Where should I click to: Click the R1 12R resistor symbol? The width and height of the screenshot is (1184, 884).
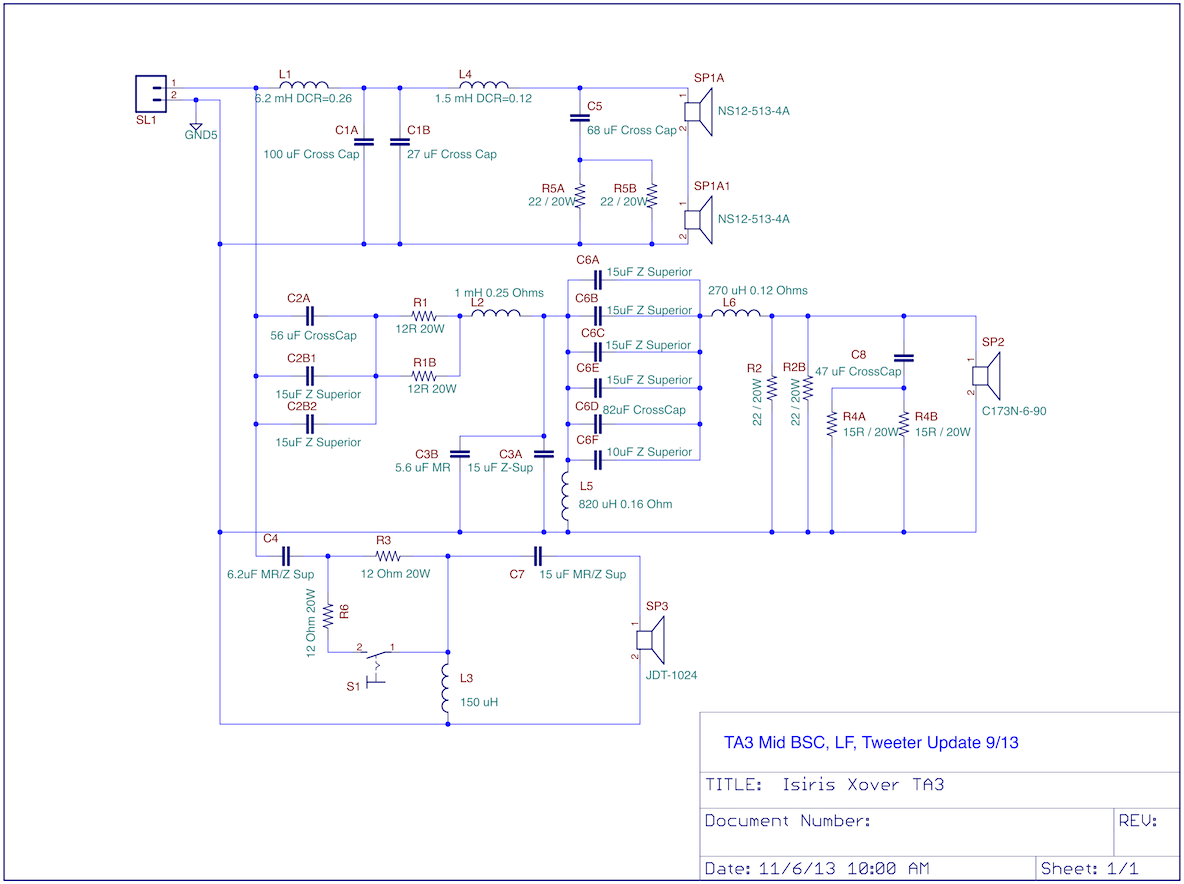[x=424, y=316]
